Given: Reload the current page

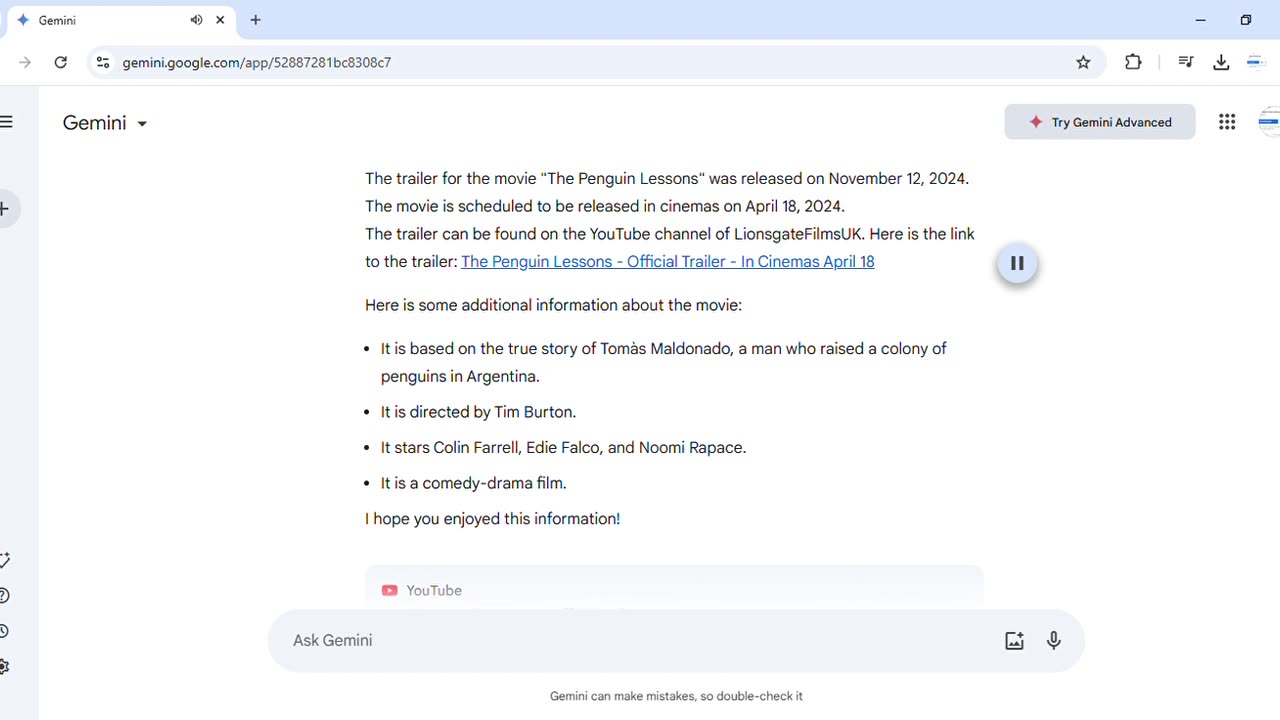Looking at the screenshot, I should (61, 62).
